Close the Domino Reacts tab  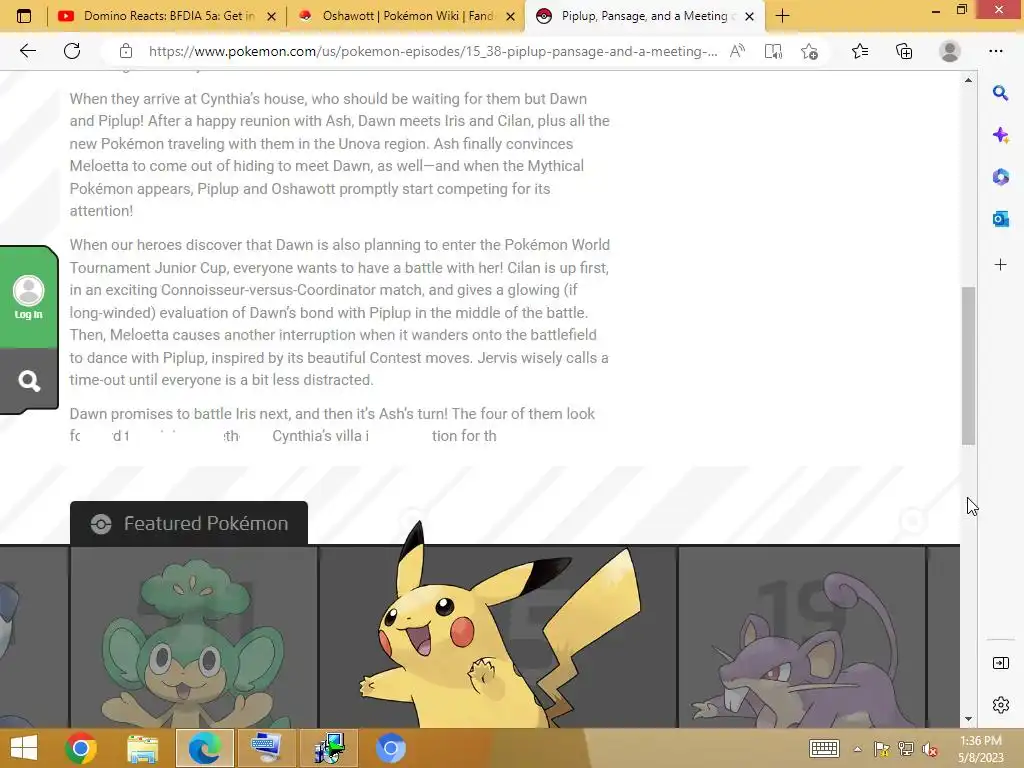pos(271,16)
